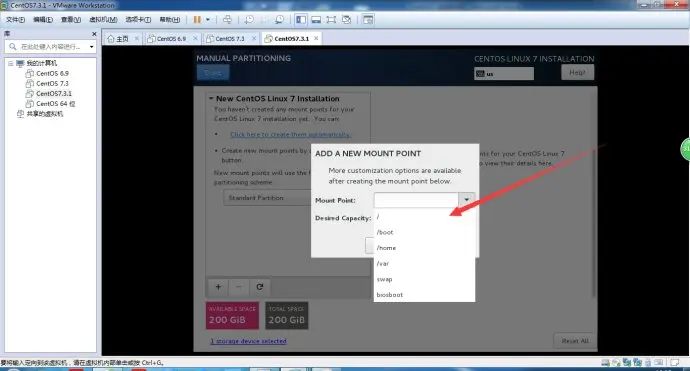This screenshot has height=371, width=690.
Task: Close the CentOS 7.3 tab
Action: tap(254, 39)
